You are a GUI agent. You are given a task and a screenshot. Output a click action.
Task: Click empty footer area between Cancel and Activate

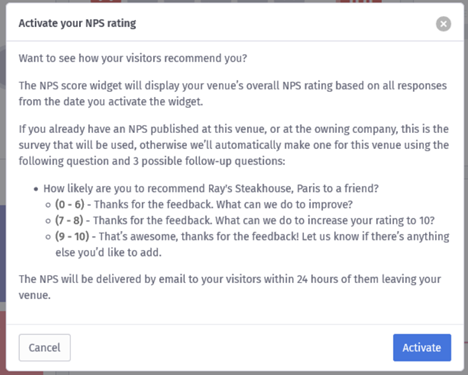pos(232,348)
